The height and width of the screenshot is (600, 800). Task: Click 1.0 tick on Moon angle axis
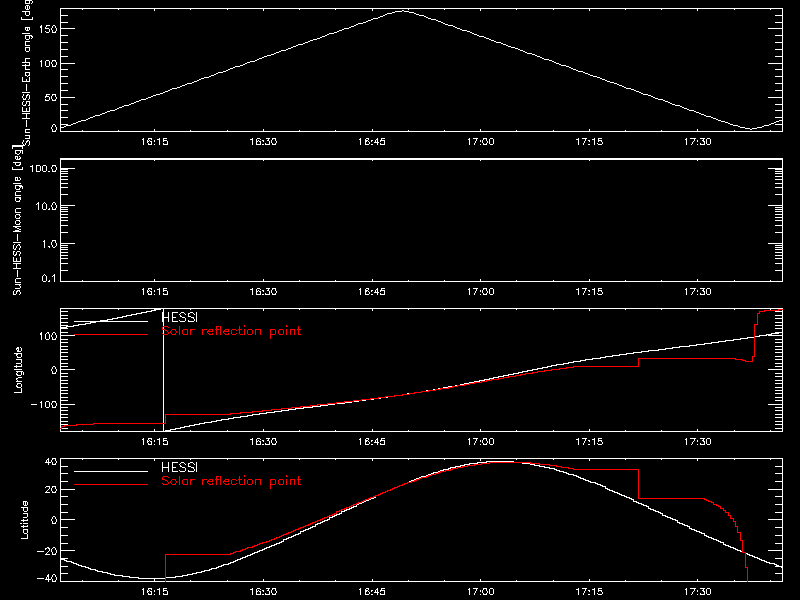tap(49, 244)
